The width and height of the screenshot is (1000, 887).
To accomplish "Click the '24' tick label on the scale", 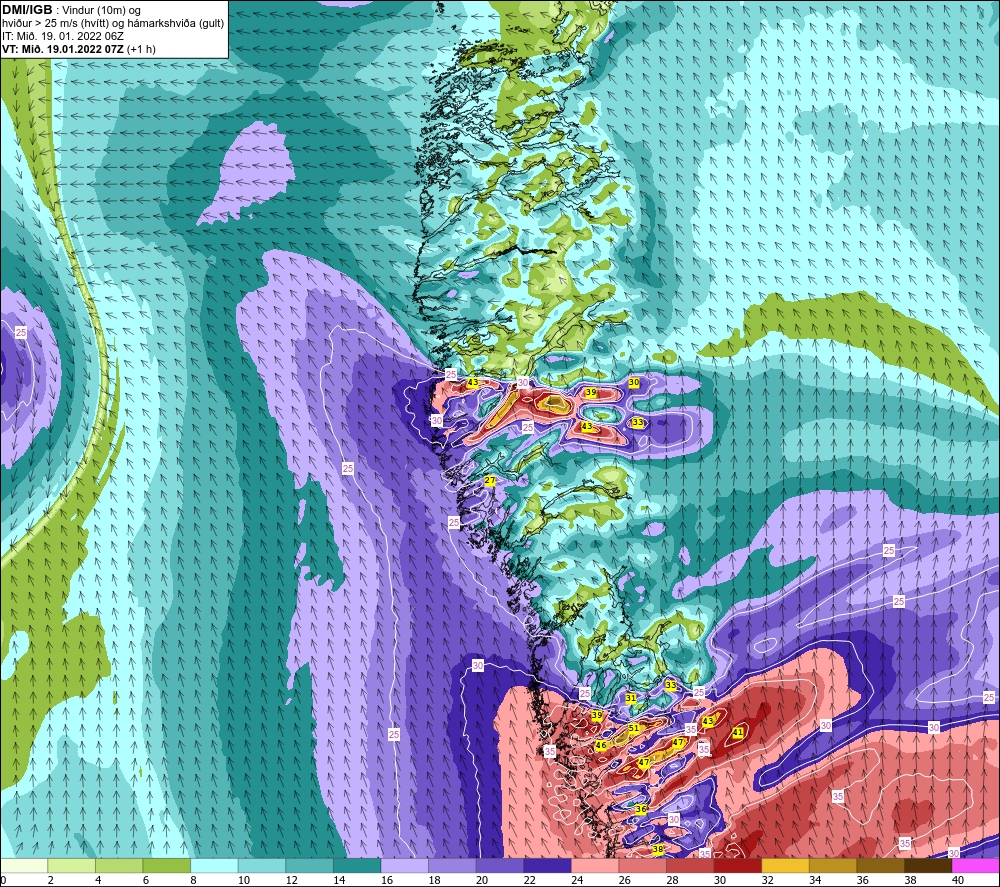I will coord(577,880).
